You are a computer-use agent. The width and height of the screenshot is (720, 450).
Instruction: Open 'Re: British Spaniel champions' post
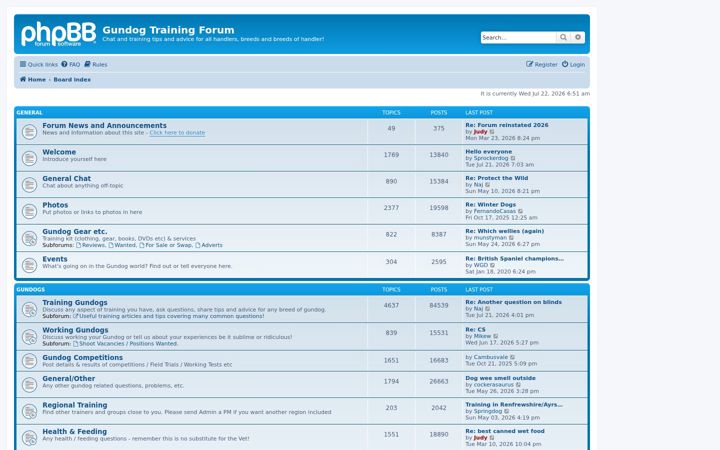tap(514, 259)
